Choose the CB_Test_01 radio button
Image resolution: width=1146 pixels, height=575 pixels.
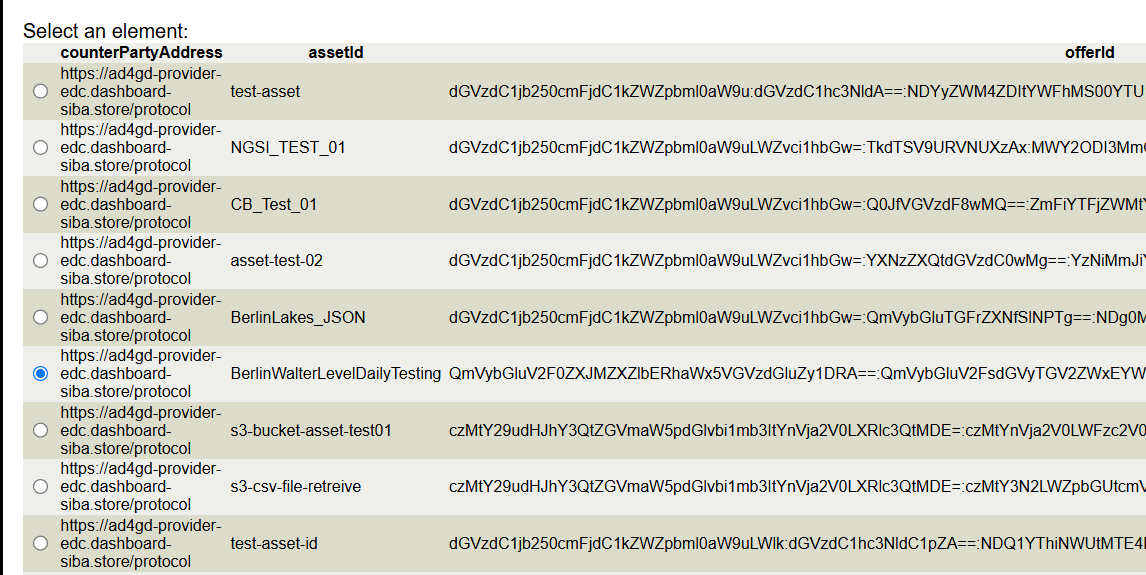[40, 204]
